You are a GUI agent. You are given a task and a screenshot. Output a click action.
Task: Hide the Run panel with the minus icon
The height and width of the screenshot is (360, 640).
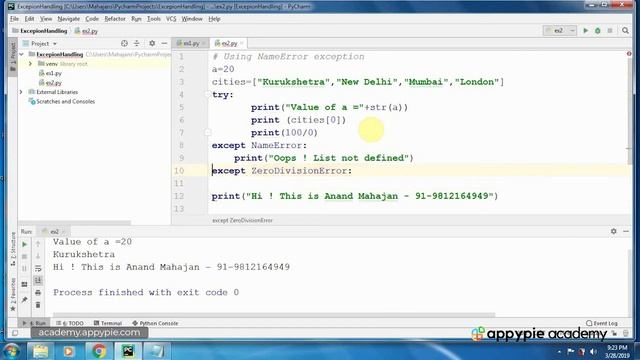click(626, 231)
